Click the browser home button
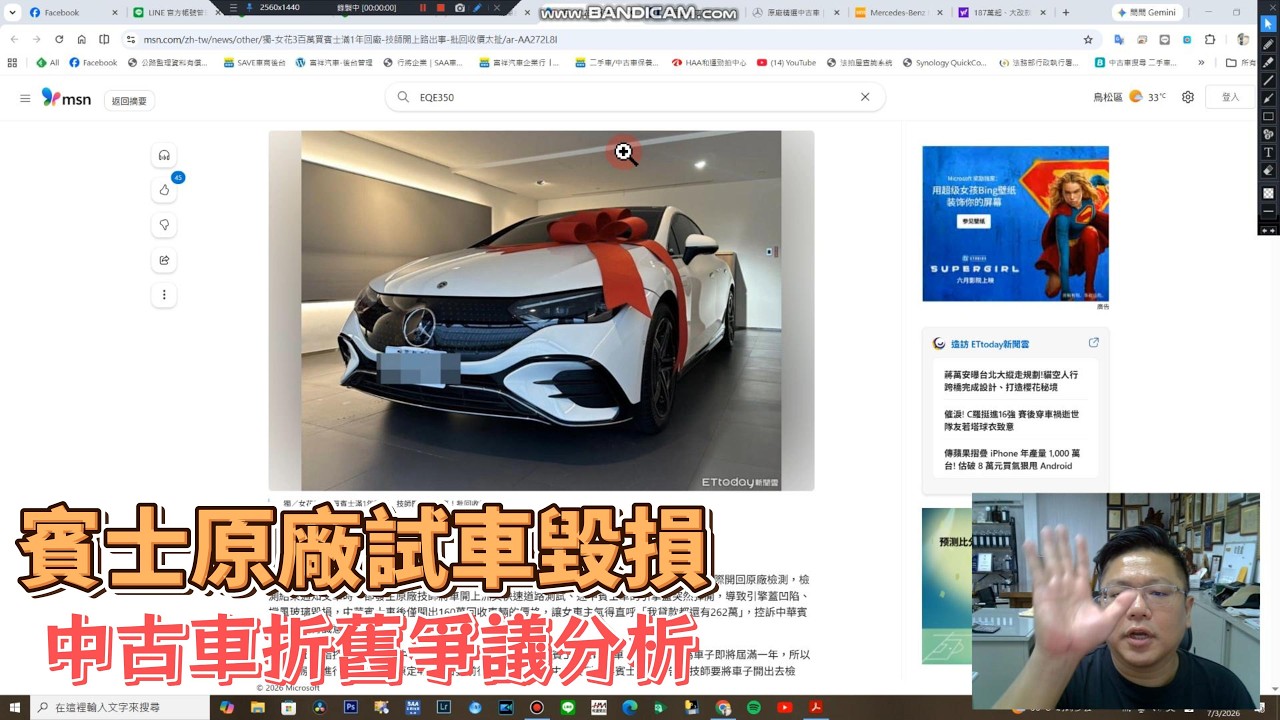This screenshot has width=1280, height=720. 82,39
